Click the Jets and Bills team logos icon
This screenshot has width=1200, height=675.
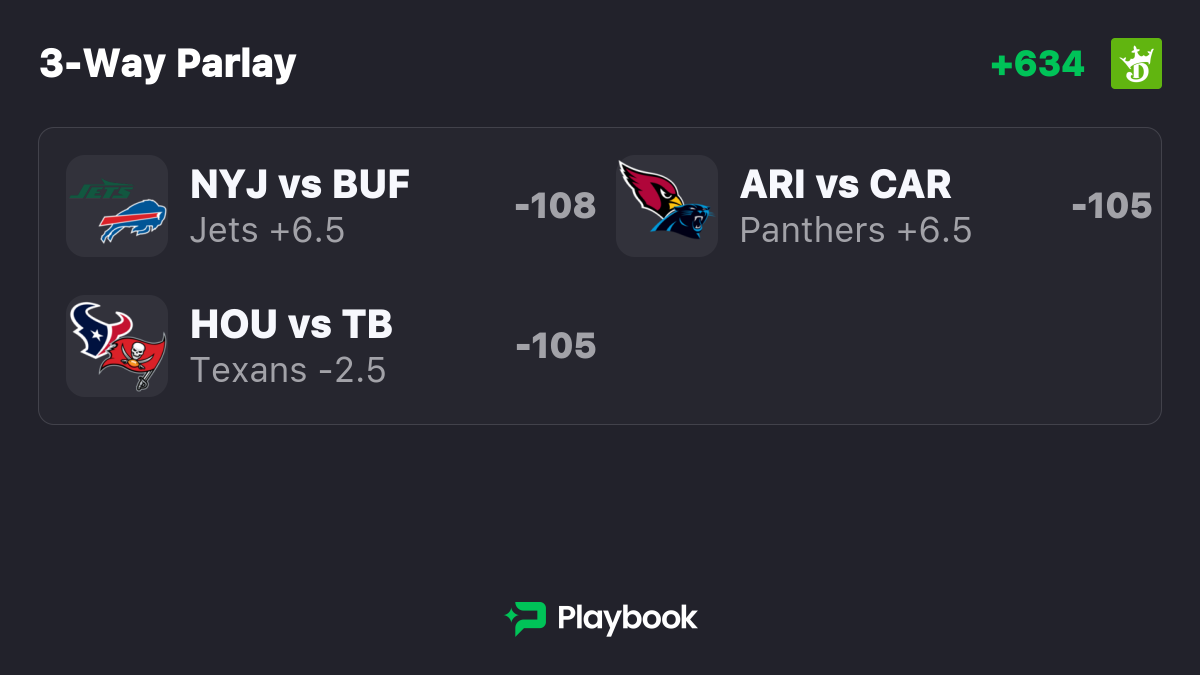[x=117, y=206]
